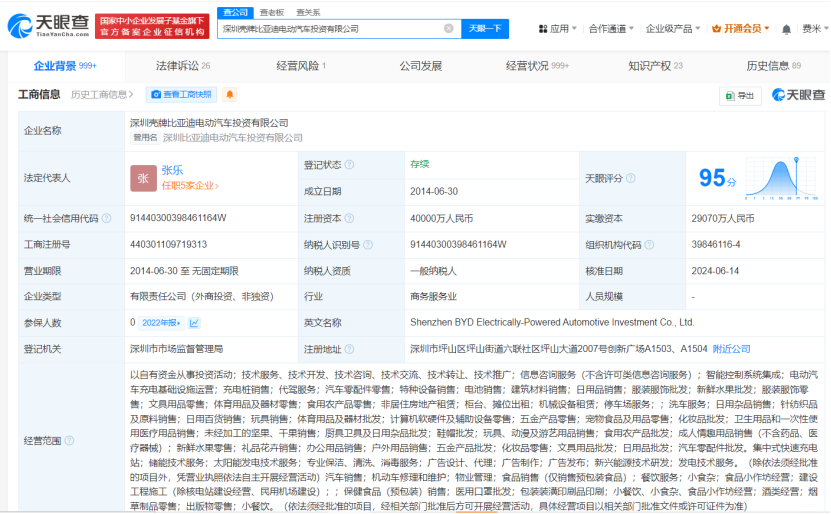The width and height of the screenshot is (831, 514).
Task: Click the English name Shenzhen BYD Electrically-Powered text
Action: click(x=552, y=322)
